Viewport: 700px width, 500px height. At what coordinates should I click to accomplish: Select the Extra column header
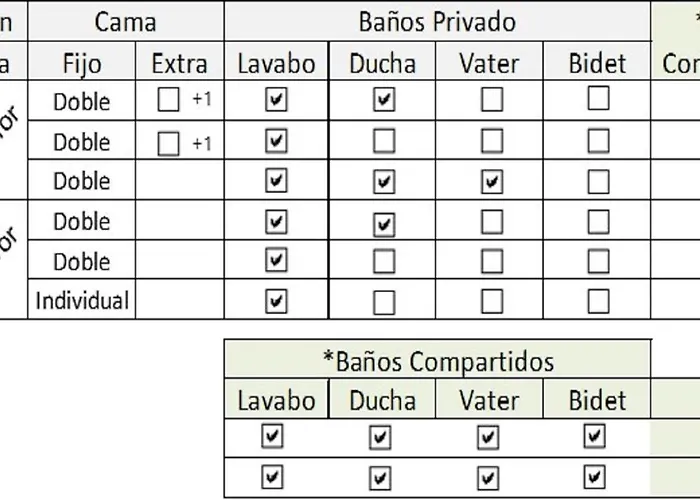click(180, 64)
